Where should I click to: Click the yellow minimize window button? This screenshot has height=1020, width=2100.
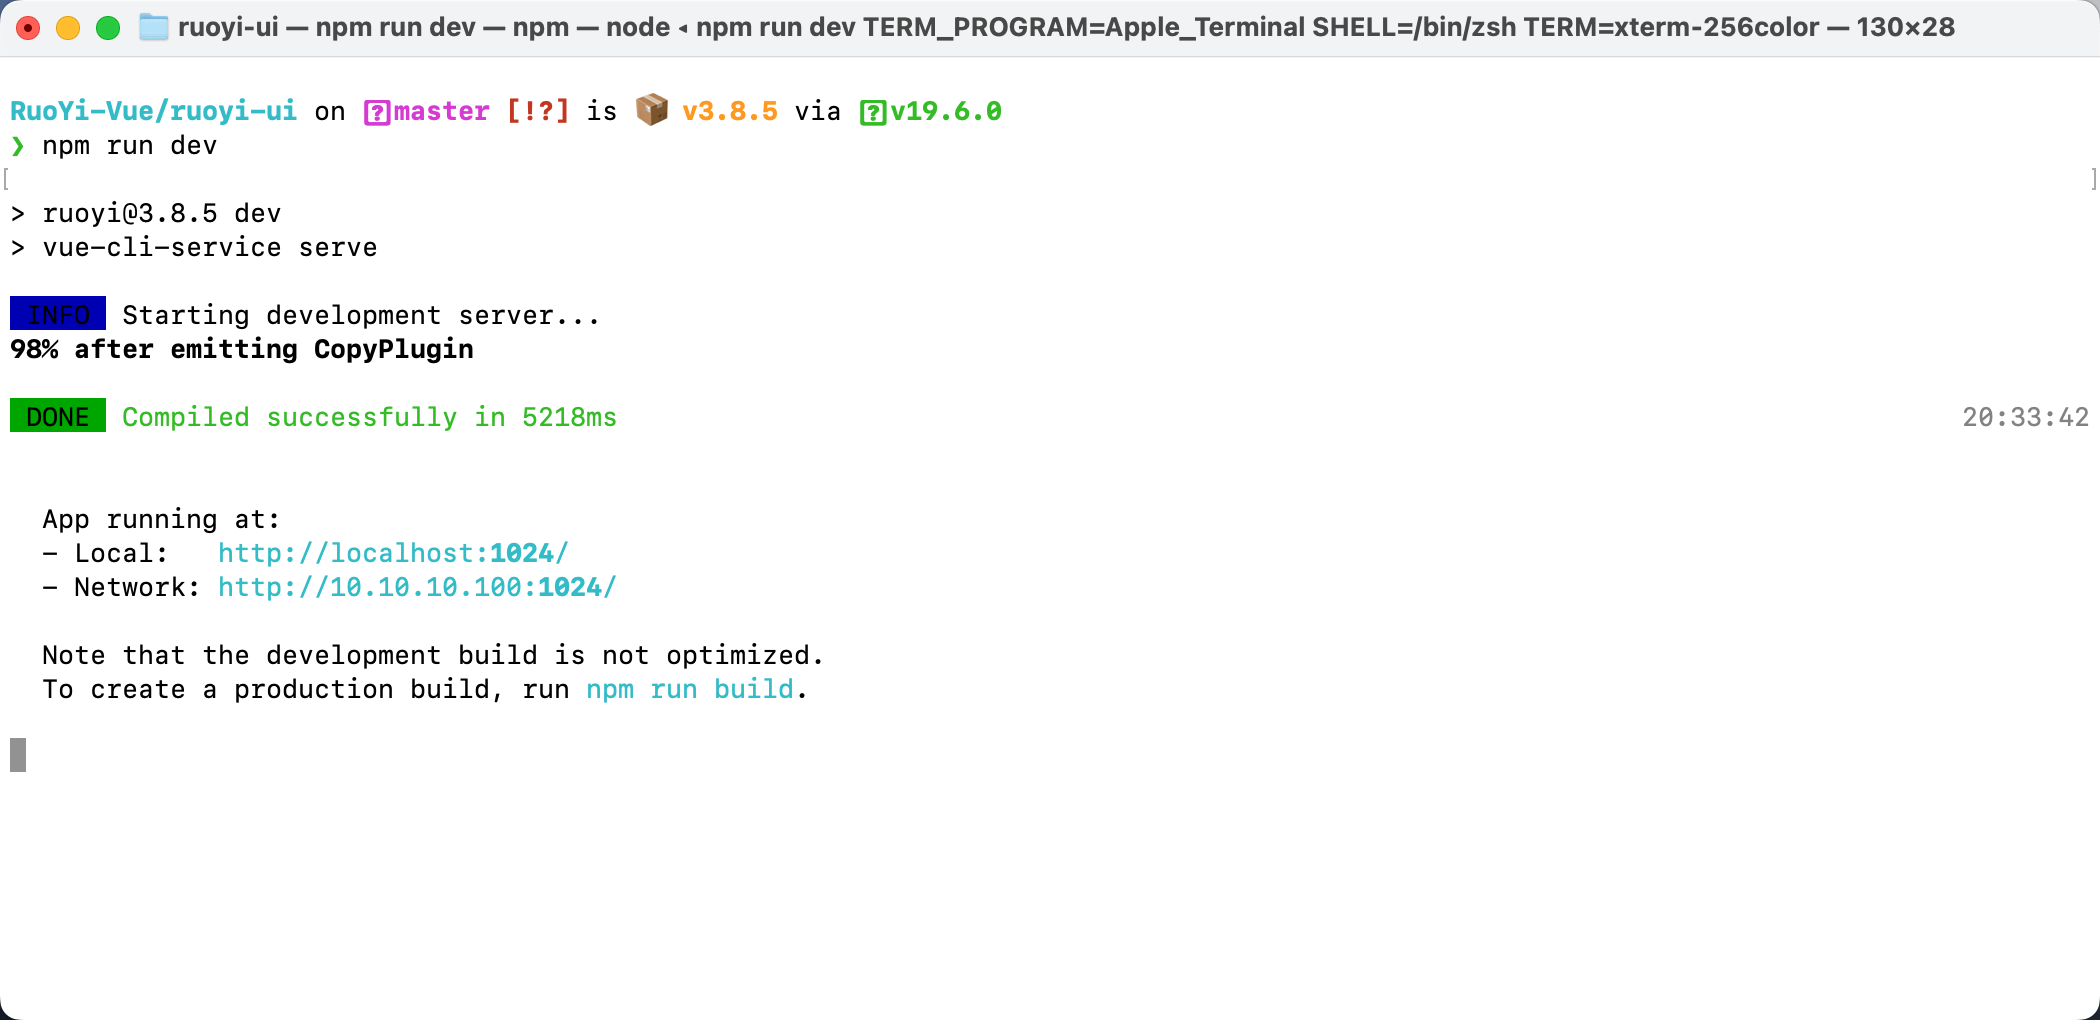pyautogui.click(x=68, y=28)
